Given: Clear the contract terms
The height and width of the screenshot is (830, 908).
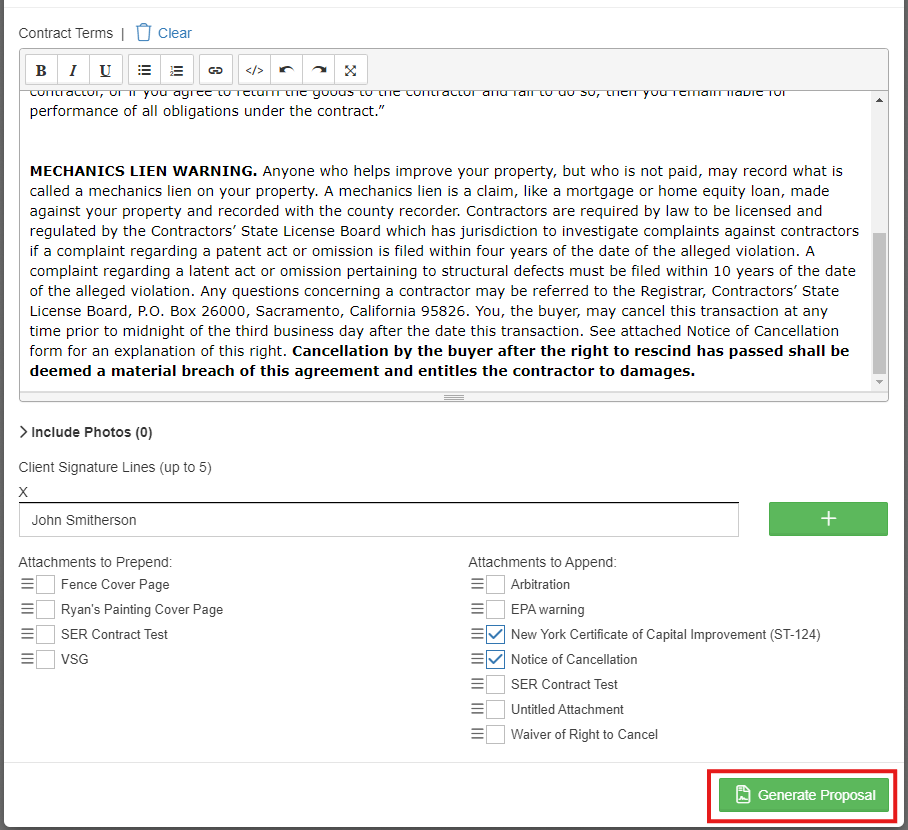Looking at the screenshot, I should [164, 33].
